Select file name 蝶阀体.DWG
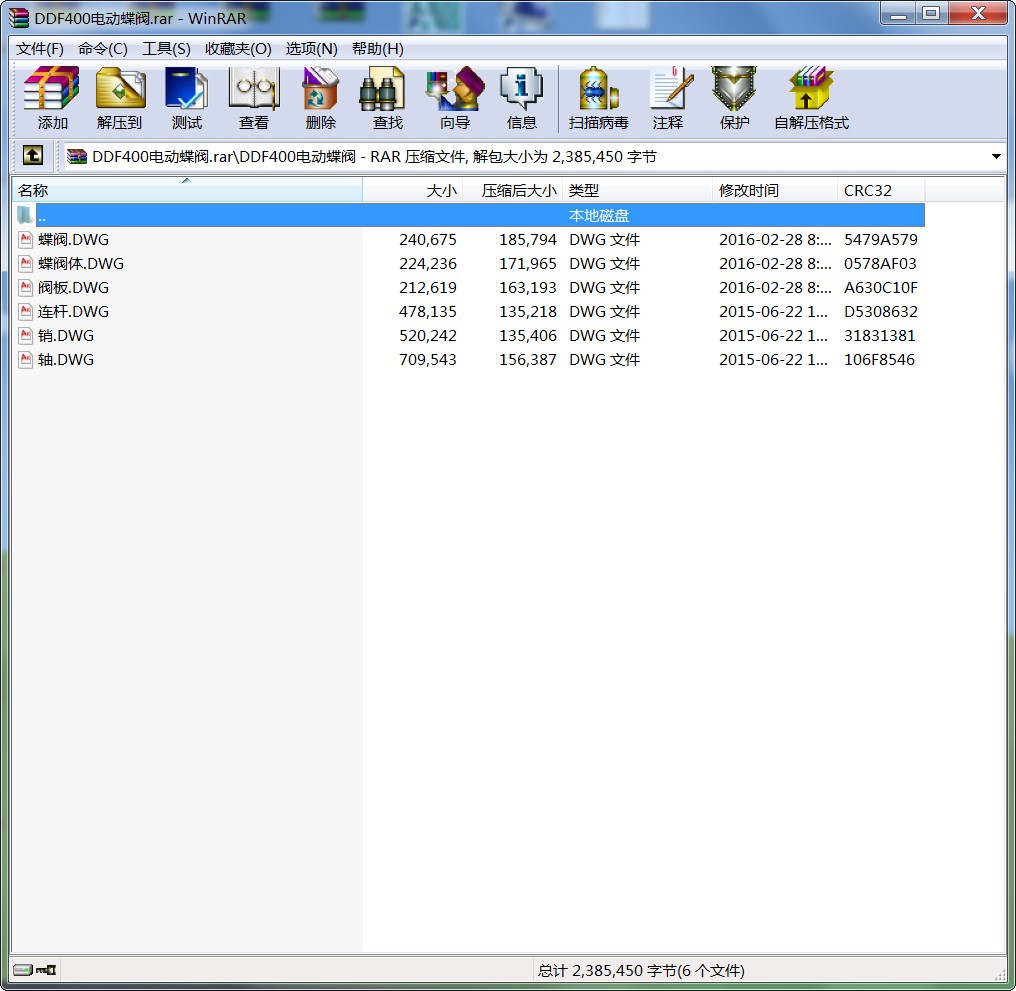Viewport: 1016px width, 991px height. point(81,264)
